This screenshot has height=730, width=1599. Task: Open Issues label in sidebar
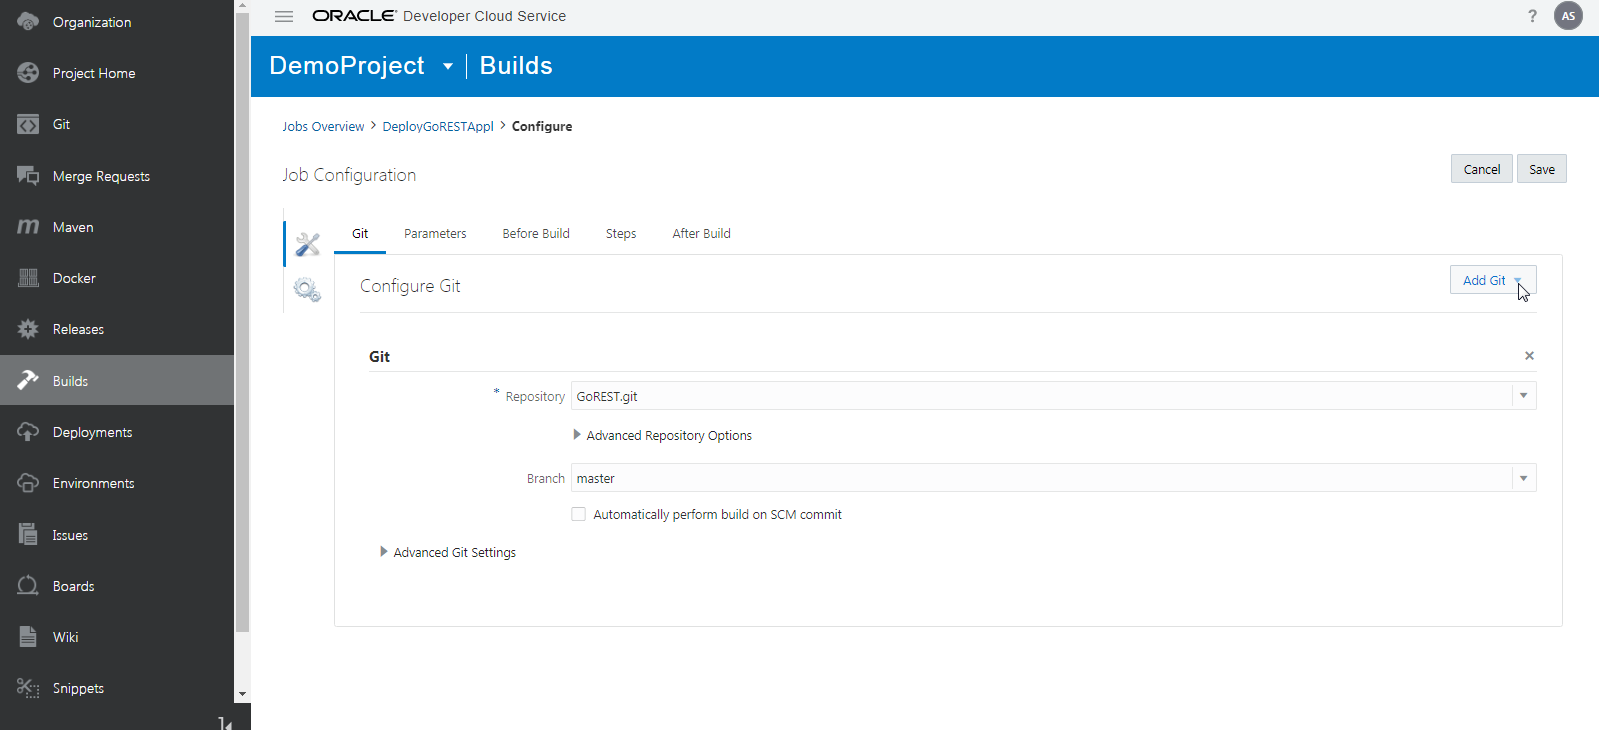tap(70, 535)
